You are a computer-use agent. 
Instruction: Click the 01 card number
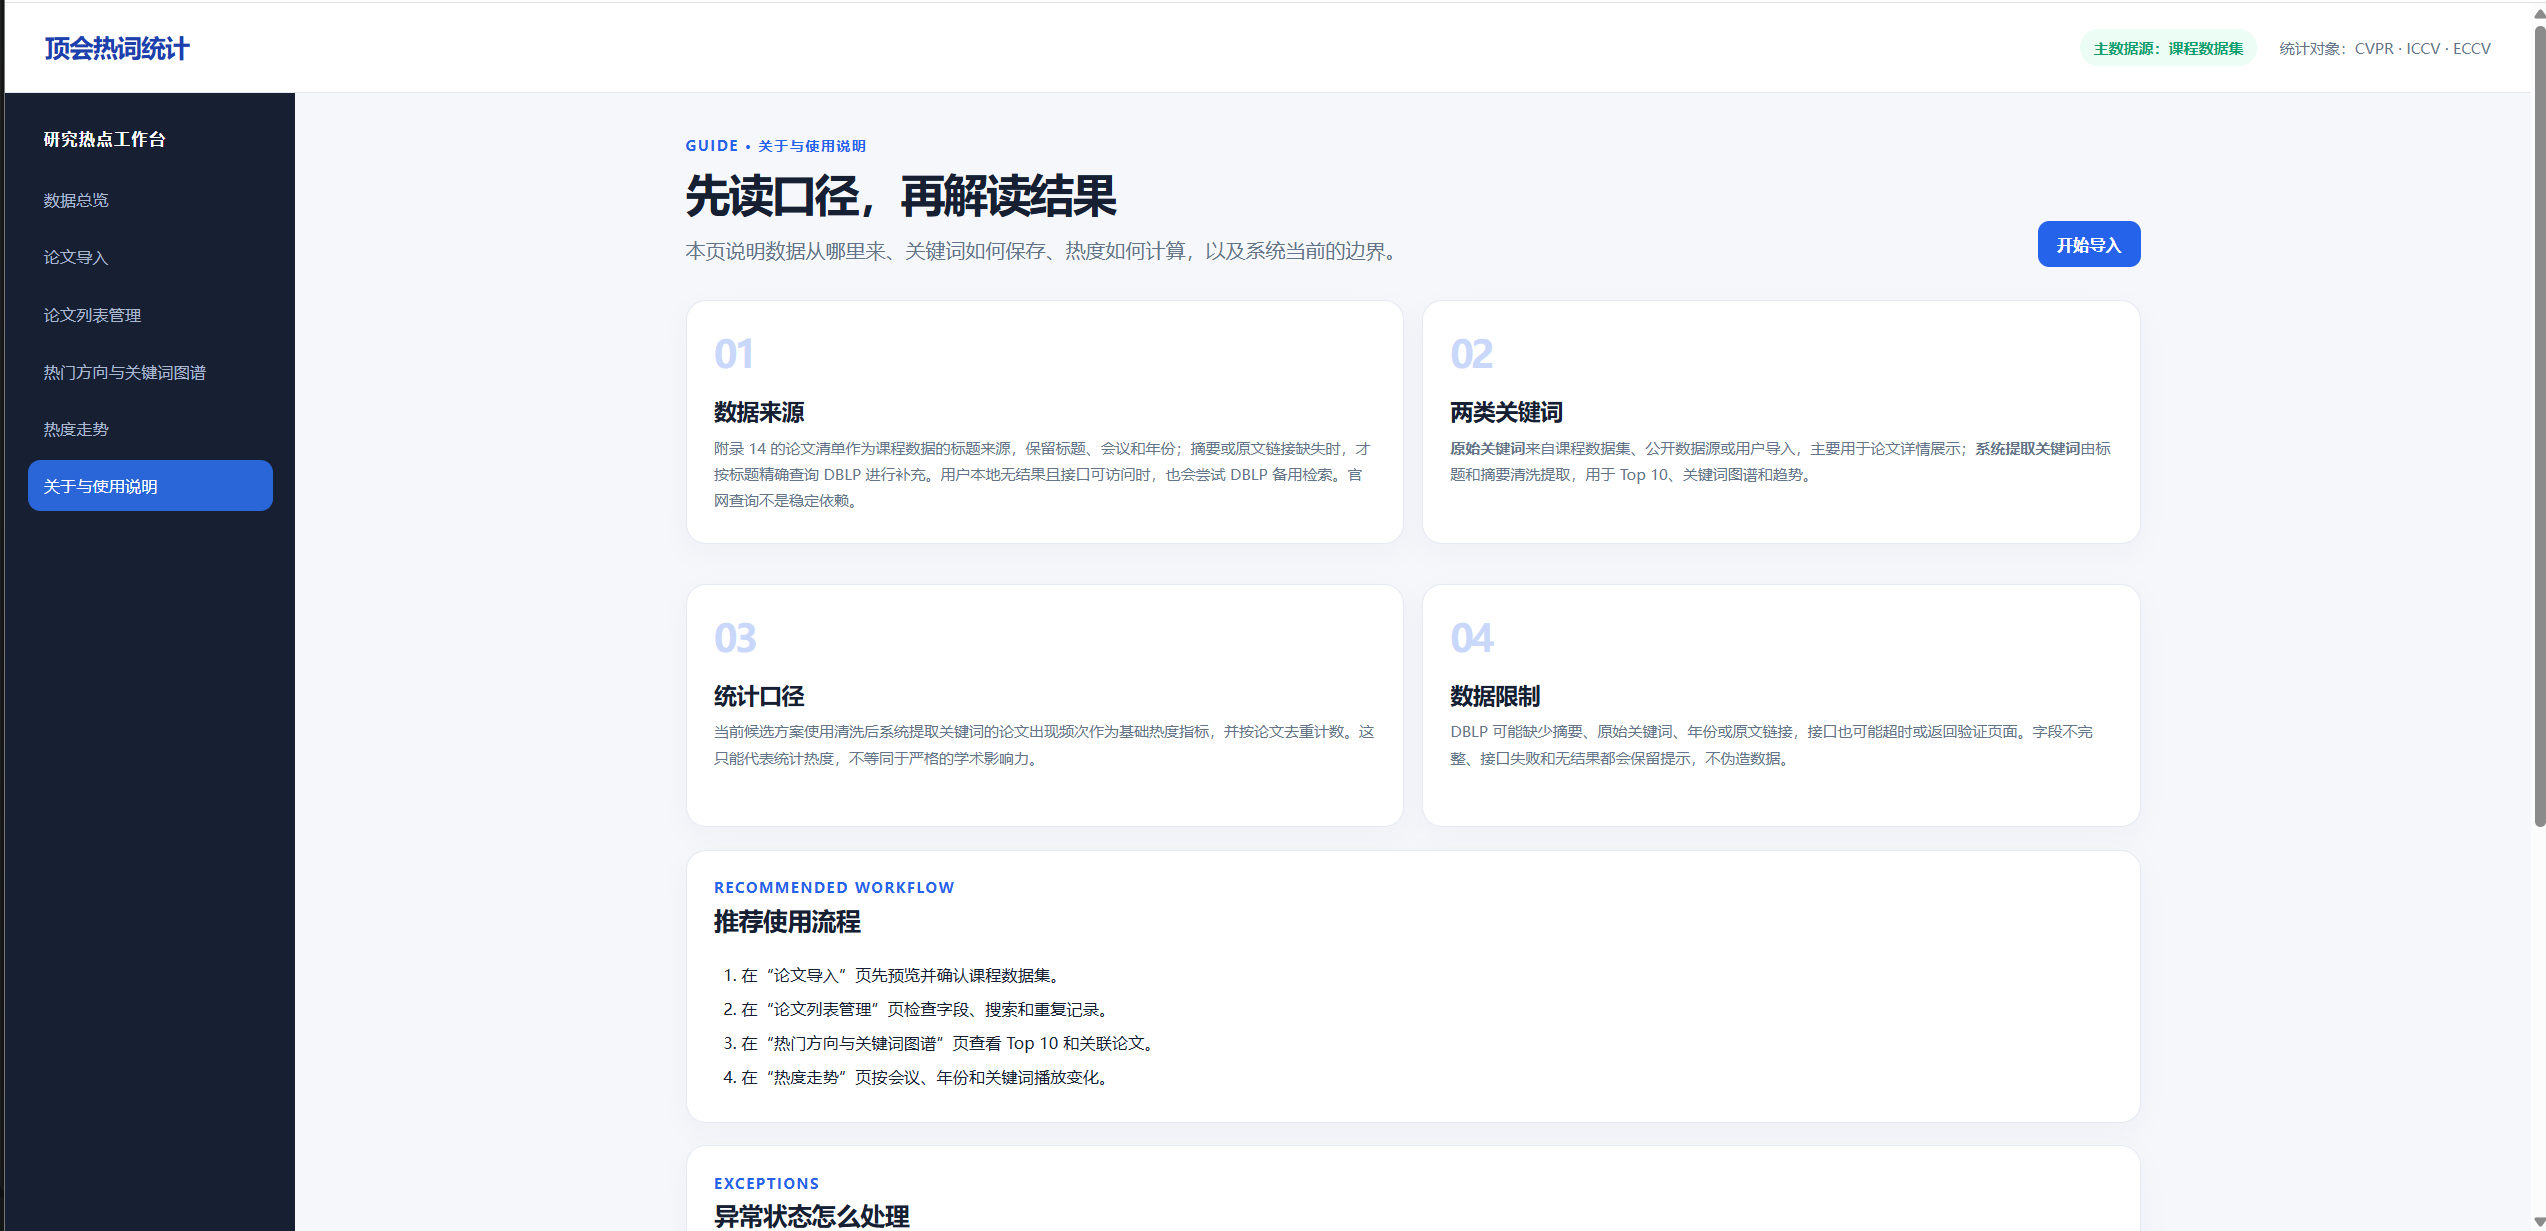pos(733,354)
